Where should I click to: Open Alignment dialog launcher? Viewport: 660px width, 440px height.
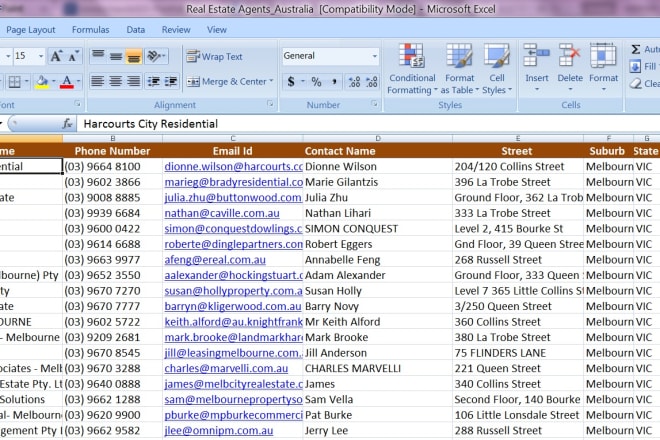270,104
